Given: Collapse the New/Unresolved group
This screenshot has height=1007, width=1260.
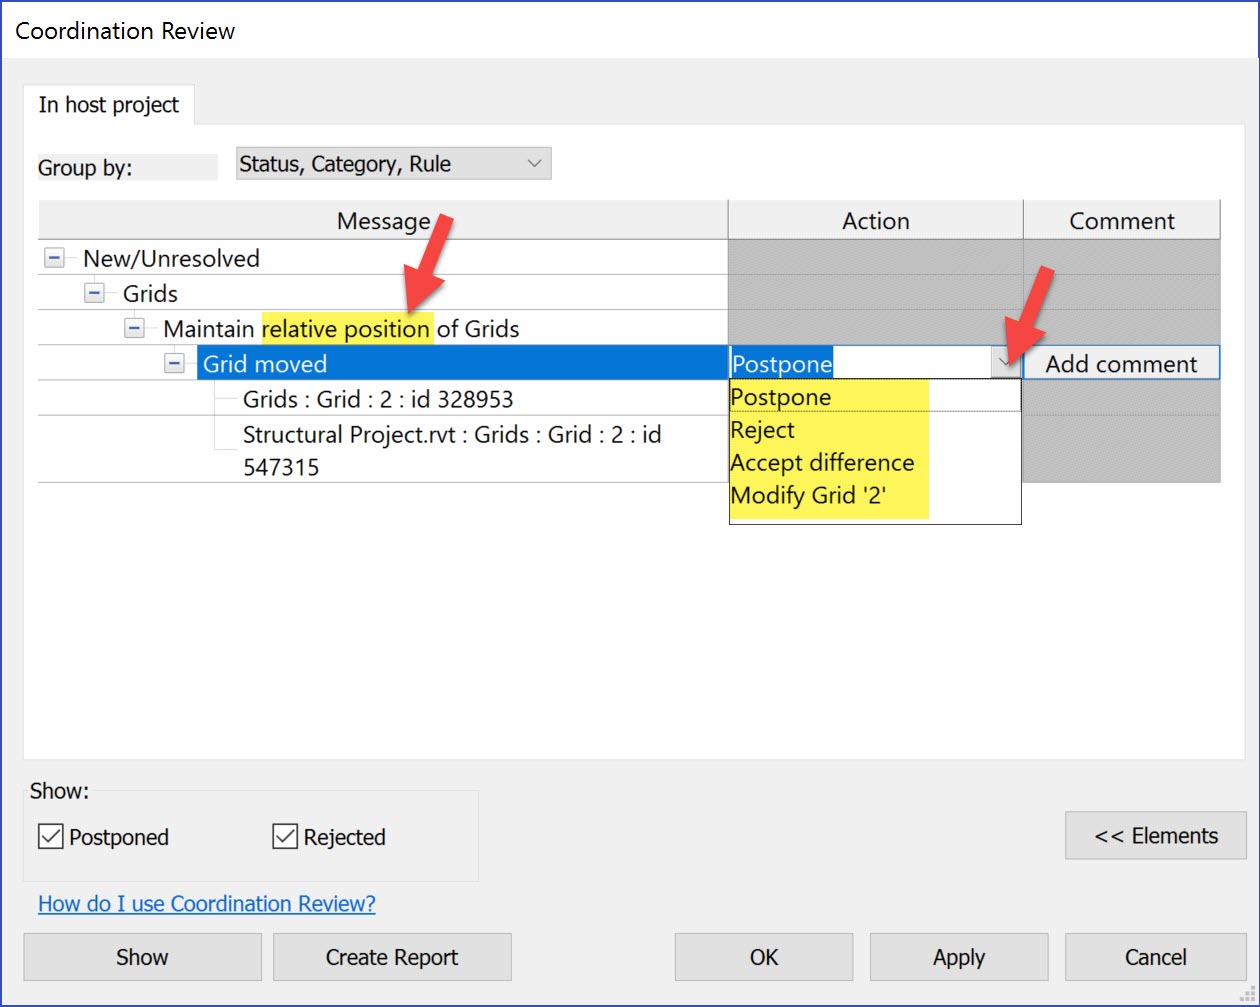Looking at the screenshot, I should (53, 257).
